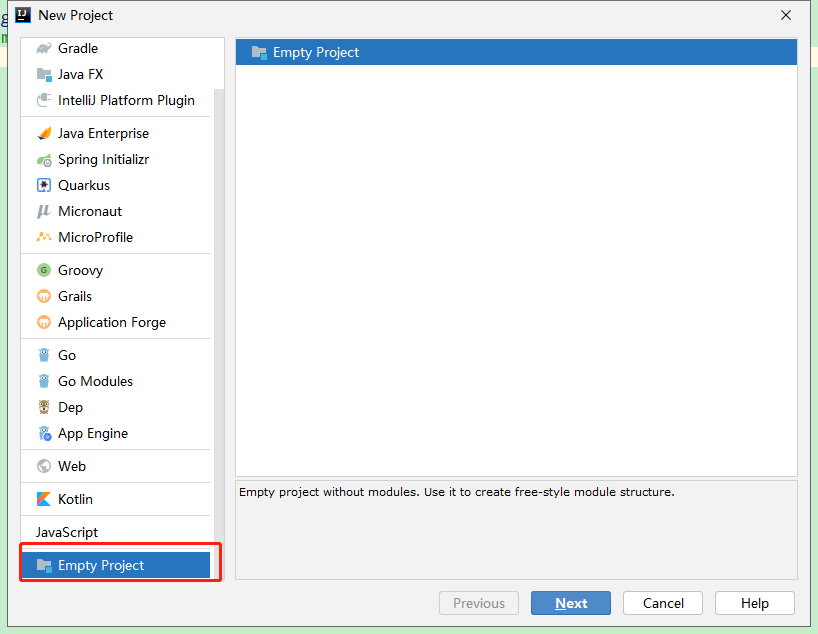Click the Cancel button

(x=663, y=603)
